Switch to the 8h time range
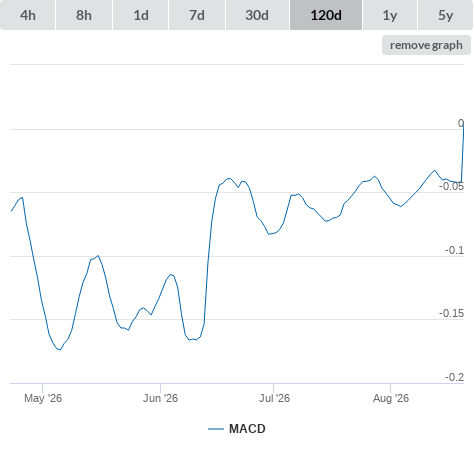 coord(84,15)
